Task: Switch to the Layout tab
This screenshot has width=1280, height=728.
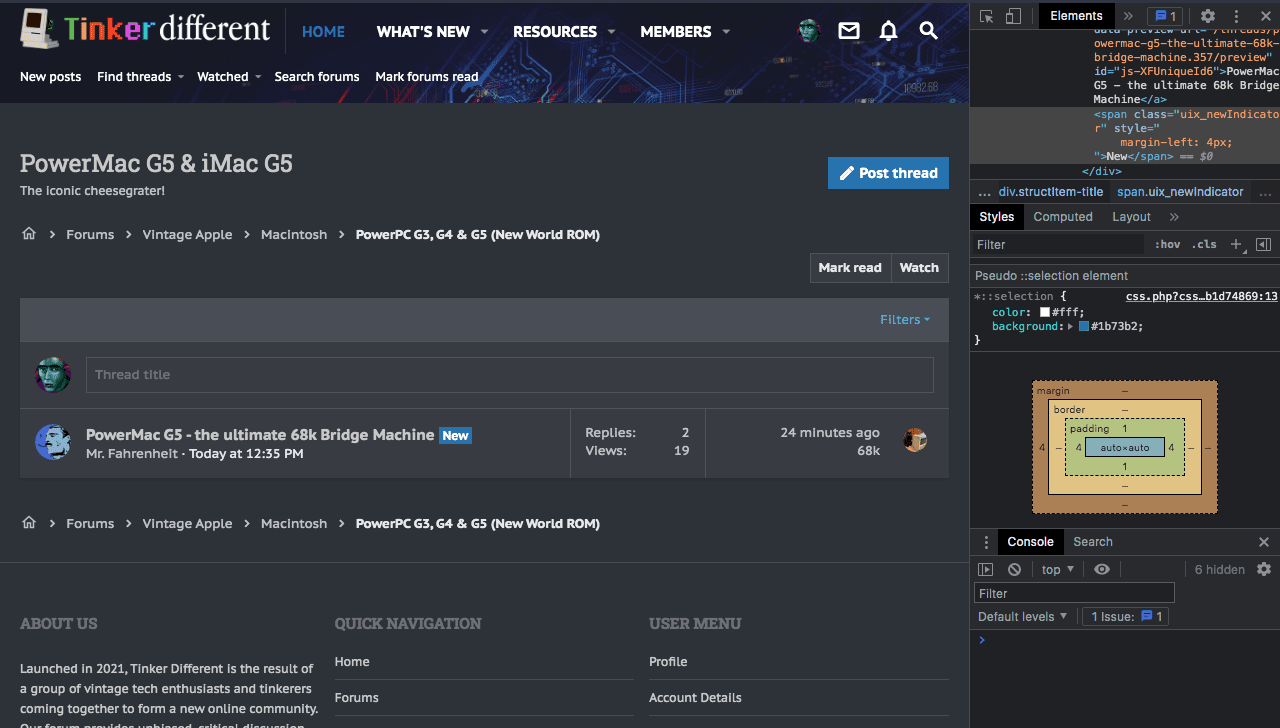Action: point(1131,217)
